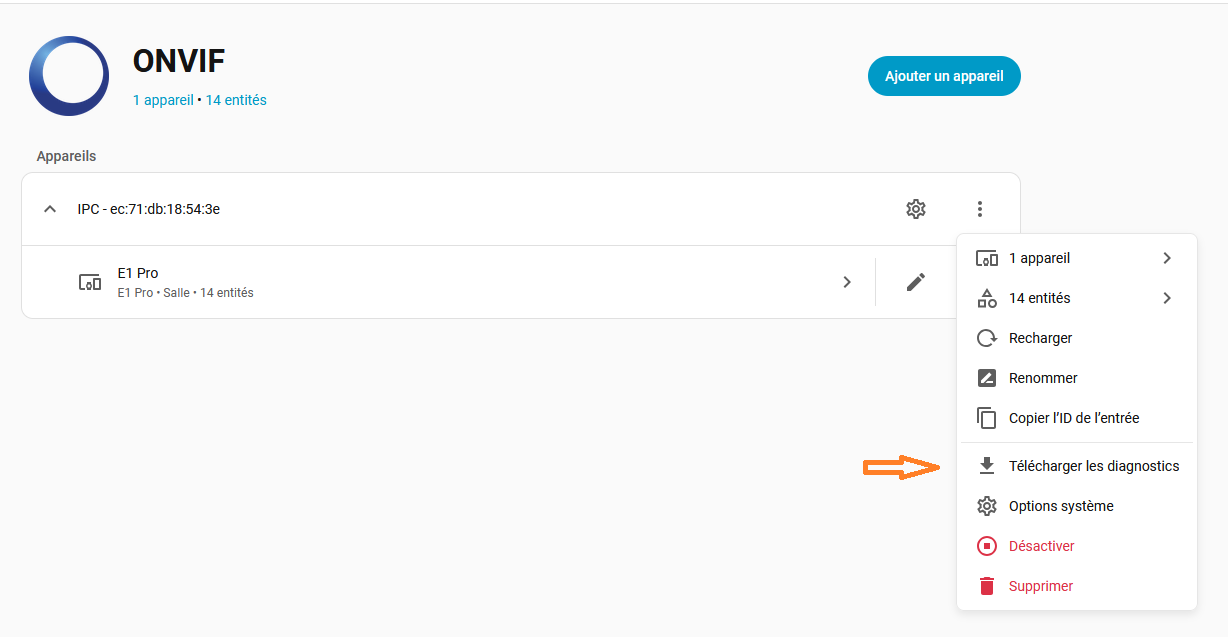Viewport: 1228px width, 637px height.
Task: Click the Recharger reload icon
Action: tap(987, 338)
